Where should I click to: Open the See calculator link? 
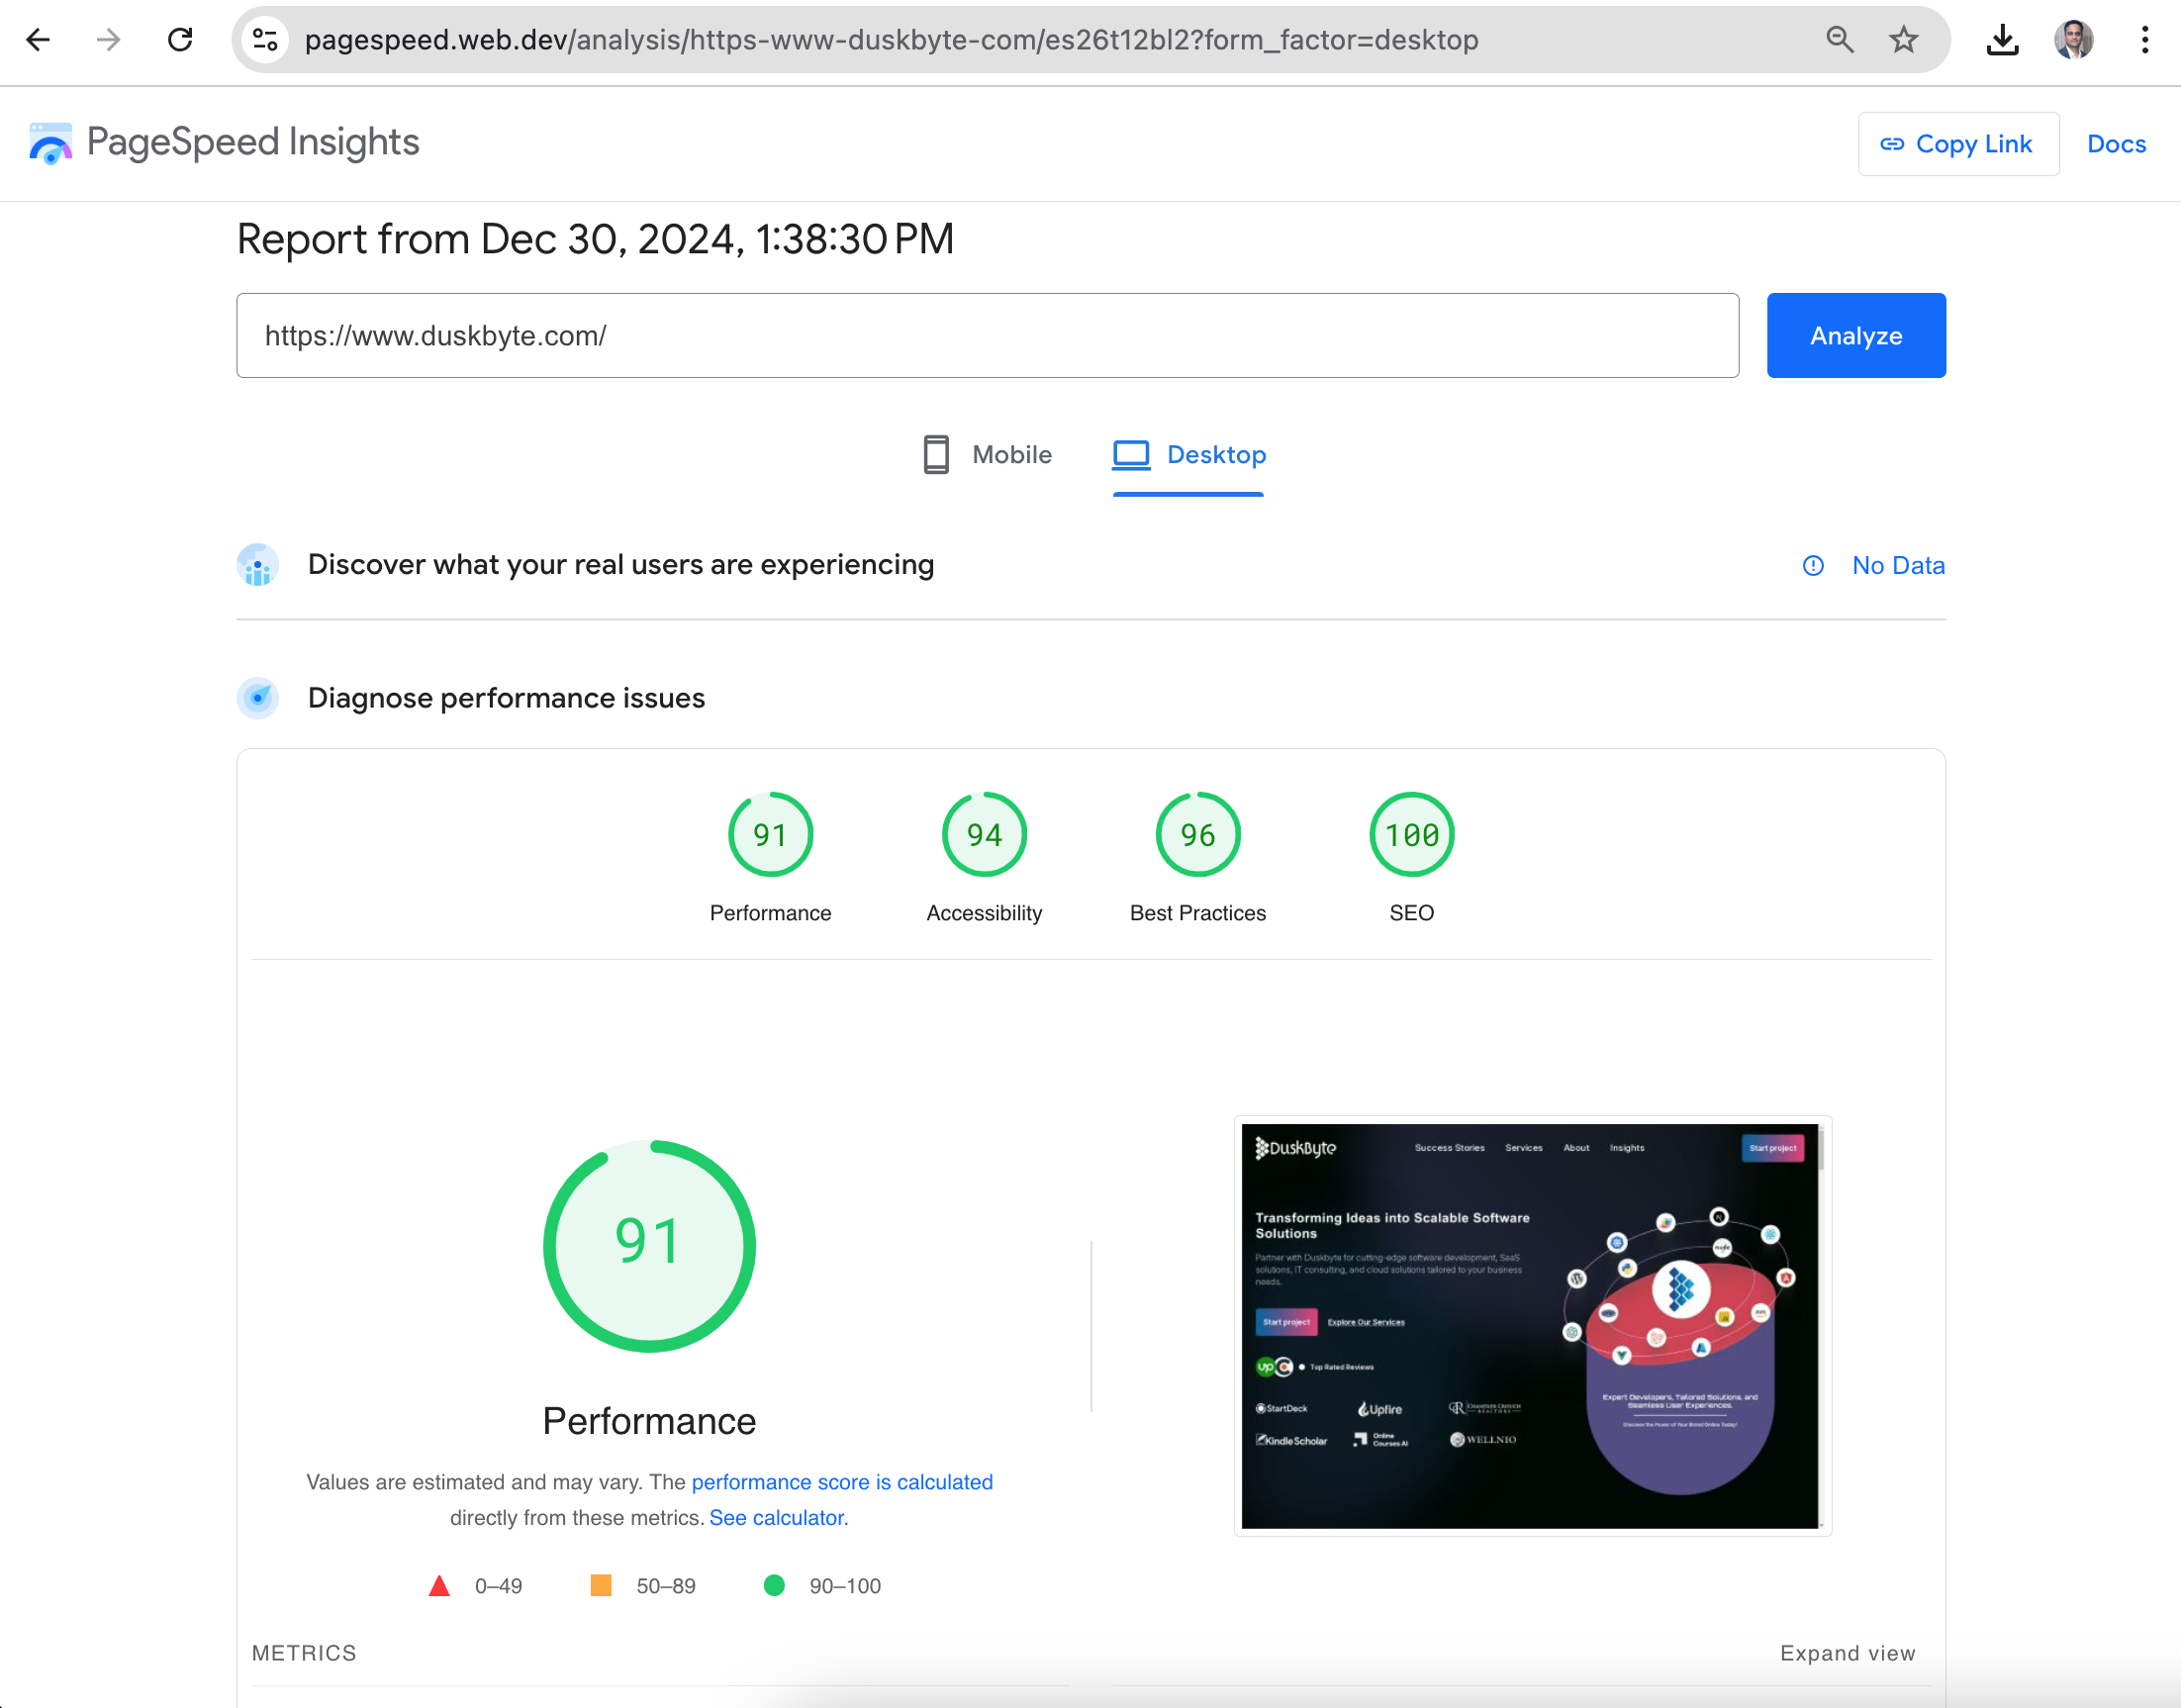tap(778, 1518)
